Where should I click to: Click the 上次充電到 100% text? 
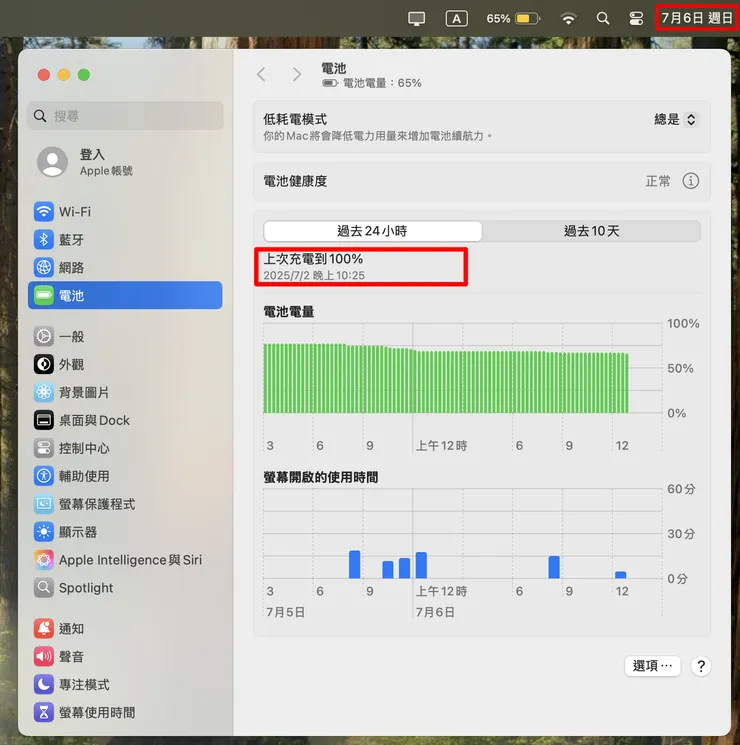coord(313,259)
